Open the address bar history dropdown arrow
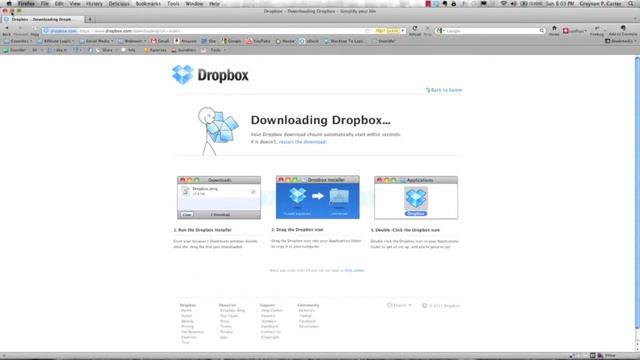The height and width of the screenshot is (360, 640). tap(403, 31)
